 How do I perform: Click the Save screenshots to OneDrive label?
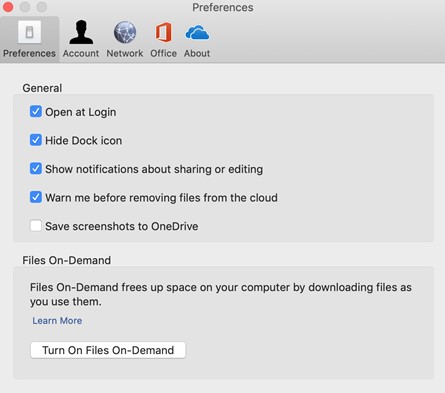122,226
